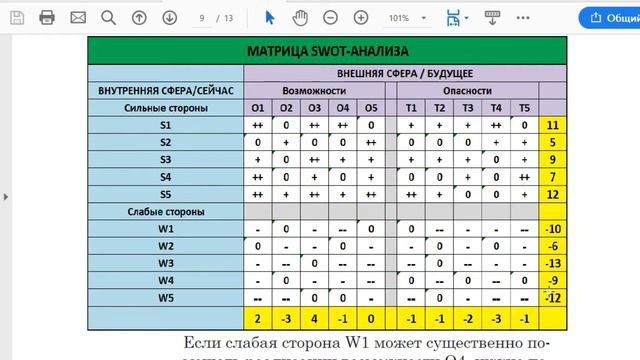Click the W1 row total -10

(x=553, y=229)
